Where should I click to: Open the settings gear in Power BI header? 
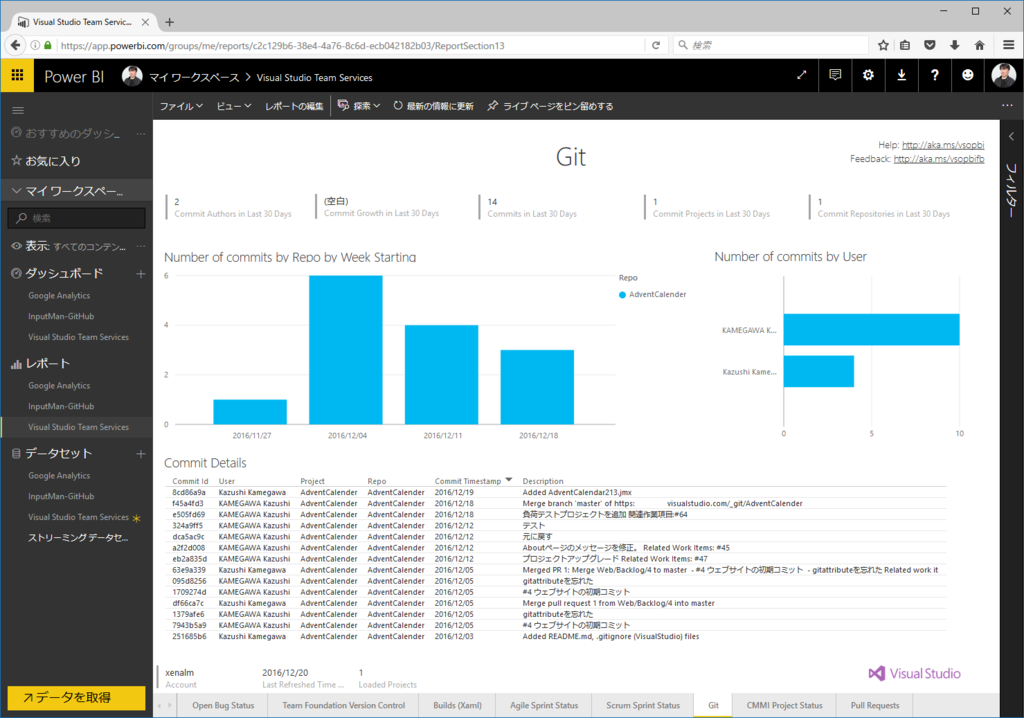coord(868,75)
